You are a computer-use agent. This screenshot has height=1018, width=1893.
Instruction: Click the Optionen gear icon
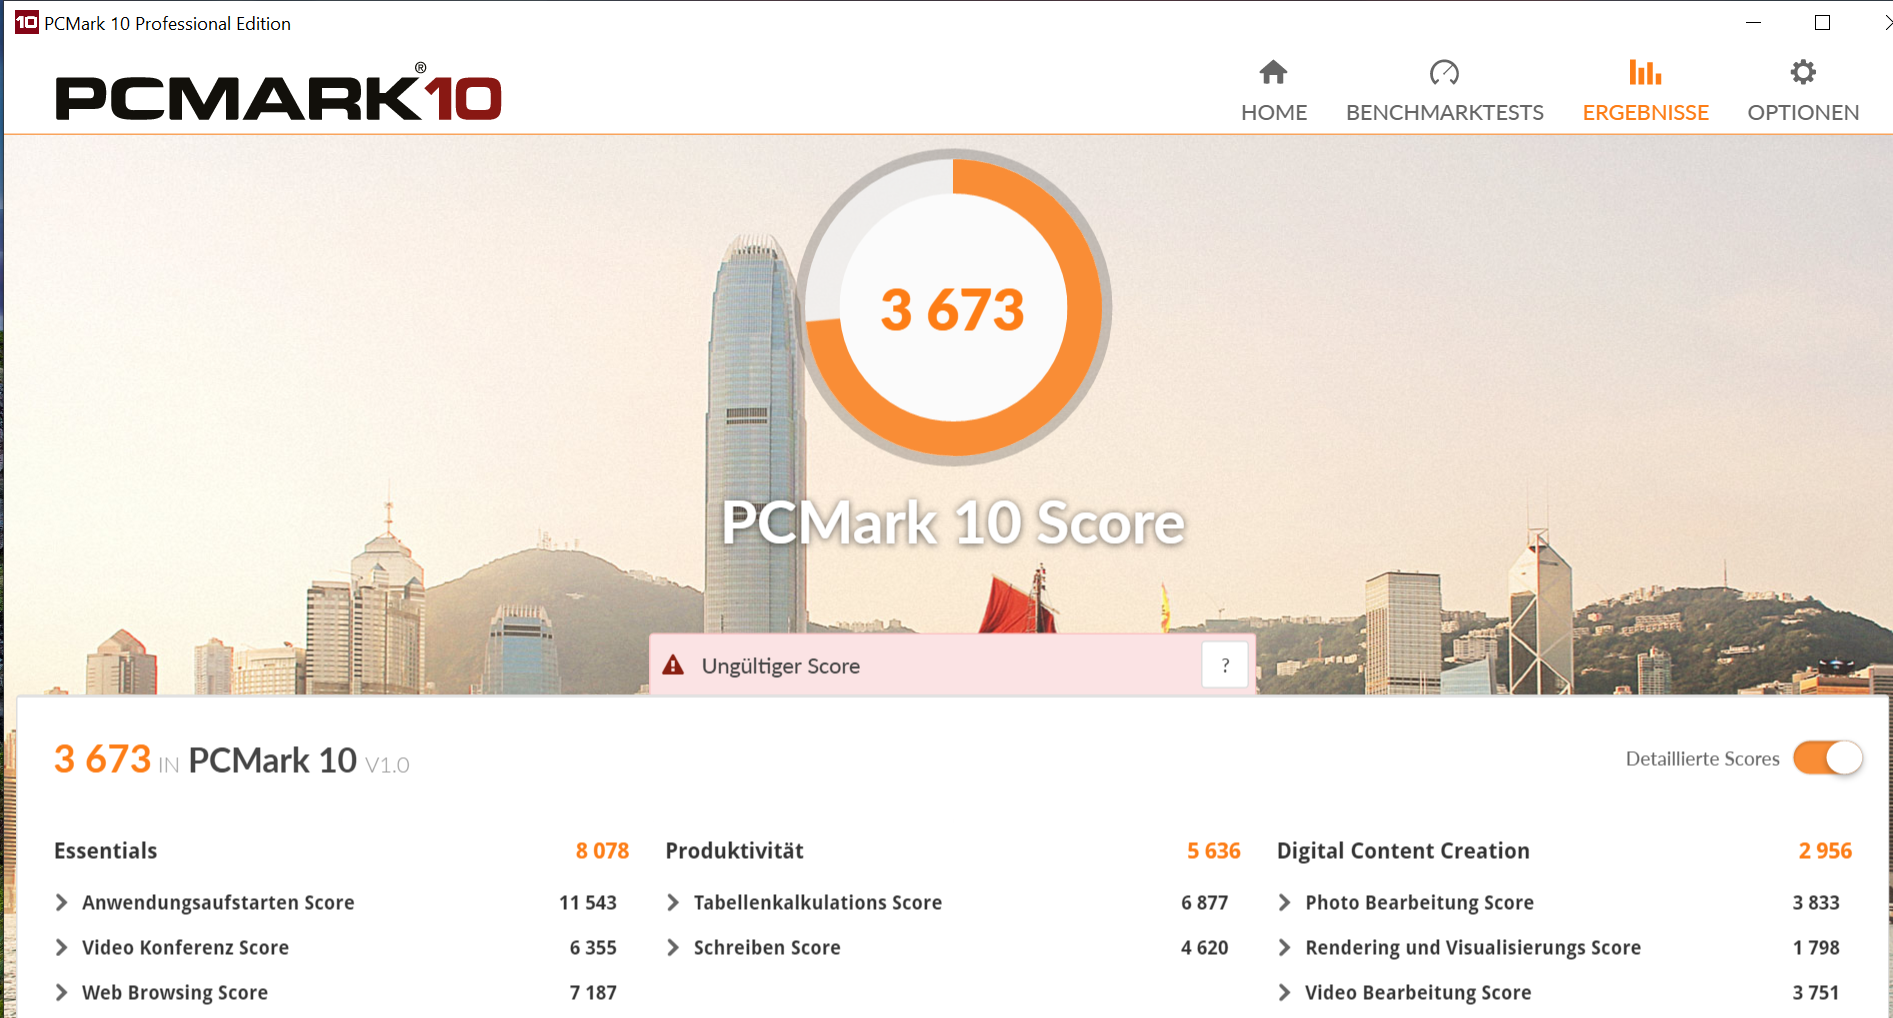pyautogui.click(x=1803, y=72)
